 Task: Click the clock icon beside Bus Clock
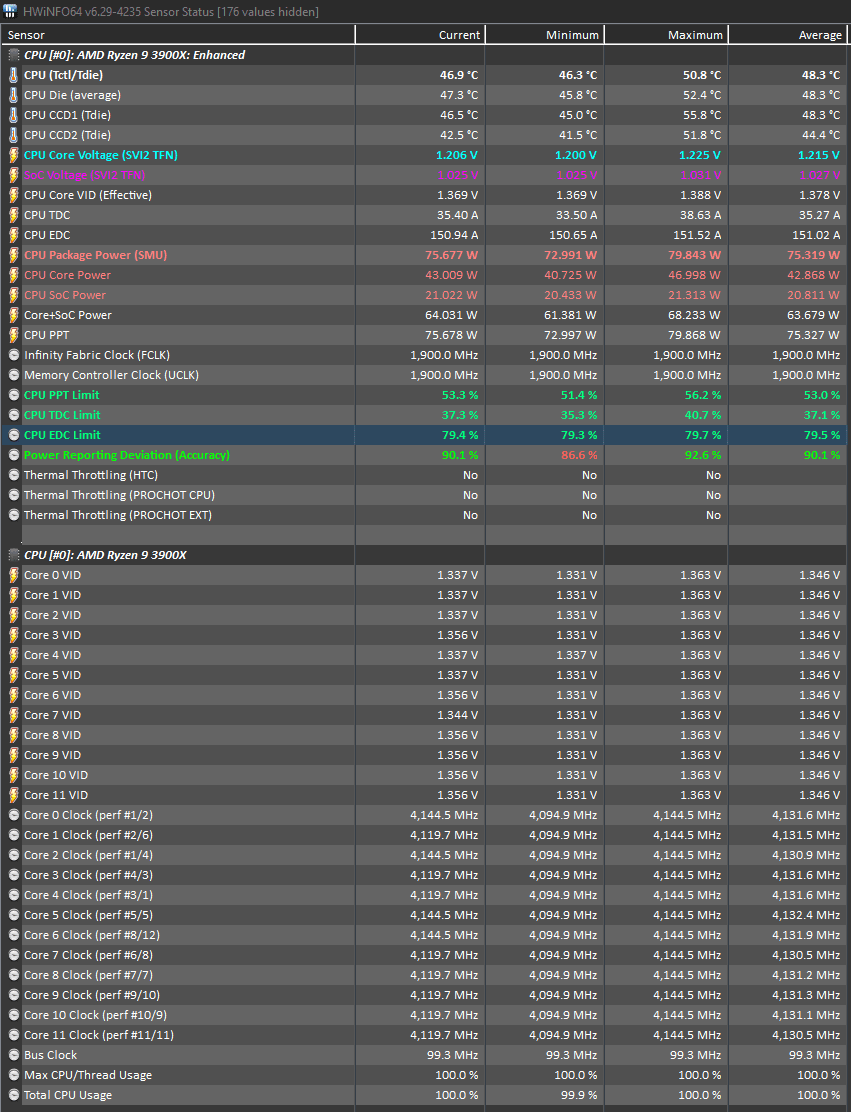[x=13, y=1055]
